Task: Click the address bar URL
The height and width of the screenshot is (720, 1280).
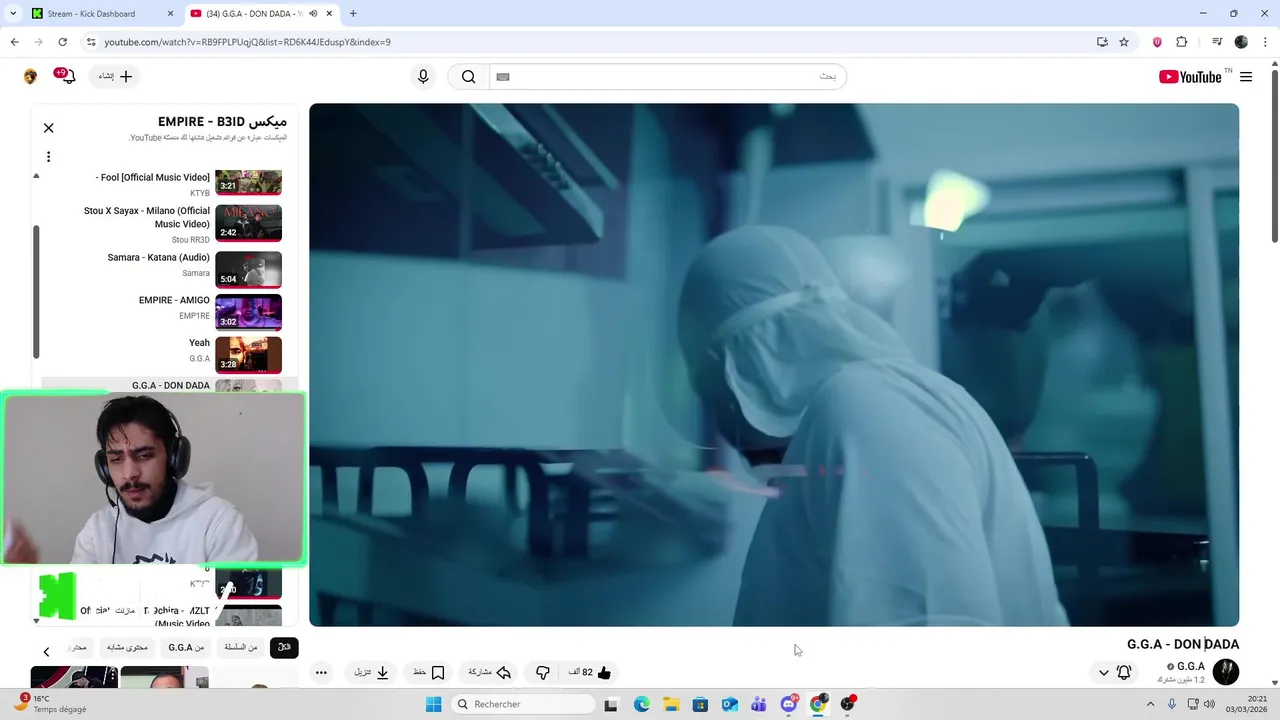Action: coord(248,42)
